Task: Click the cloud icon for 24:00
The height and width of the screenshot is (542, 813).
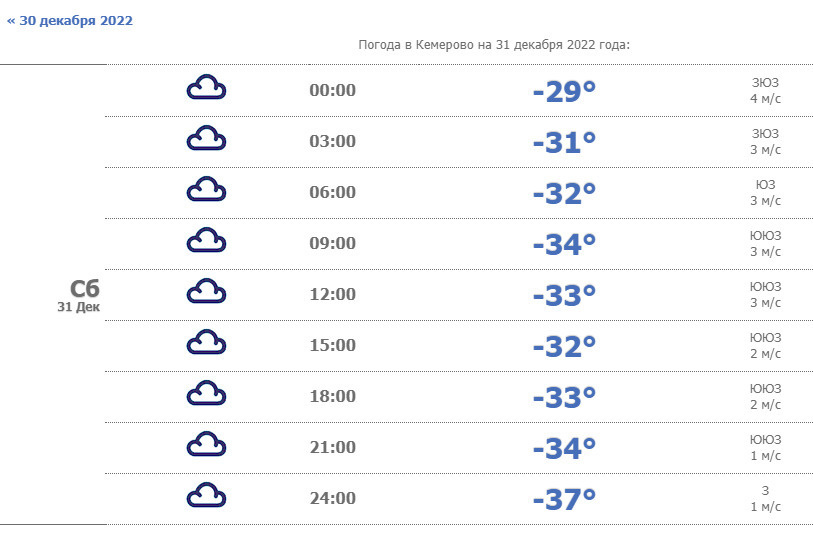Action: 206,497
